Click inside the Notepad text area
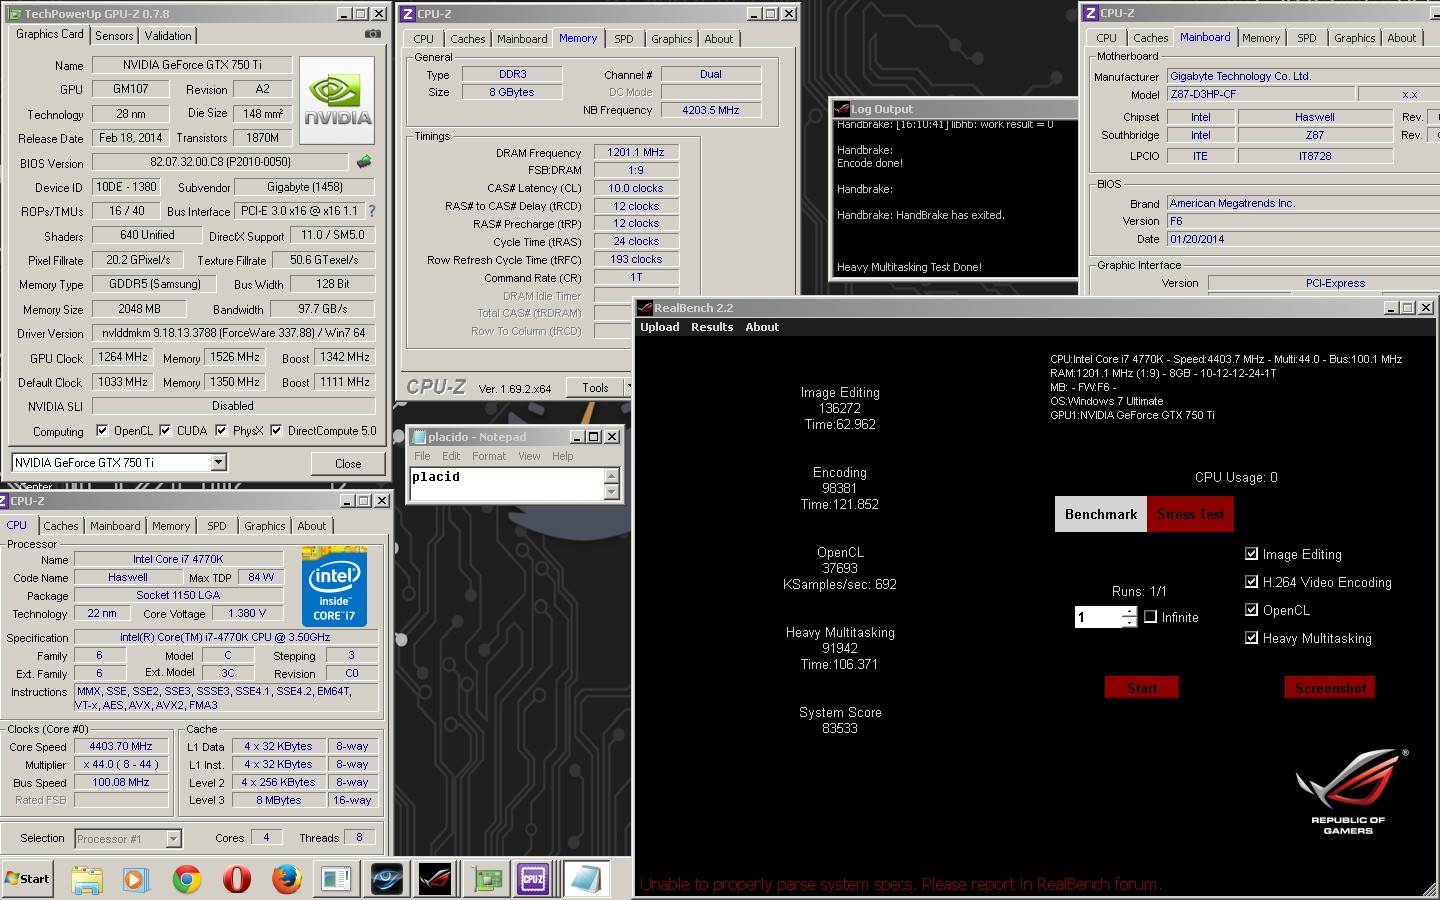 tap(507, 484)
